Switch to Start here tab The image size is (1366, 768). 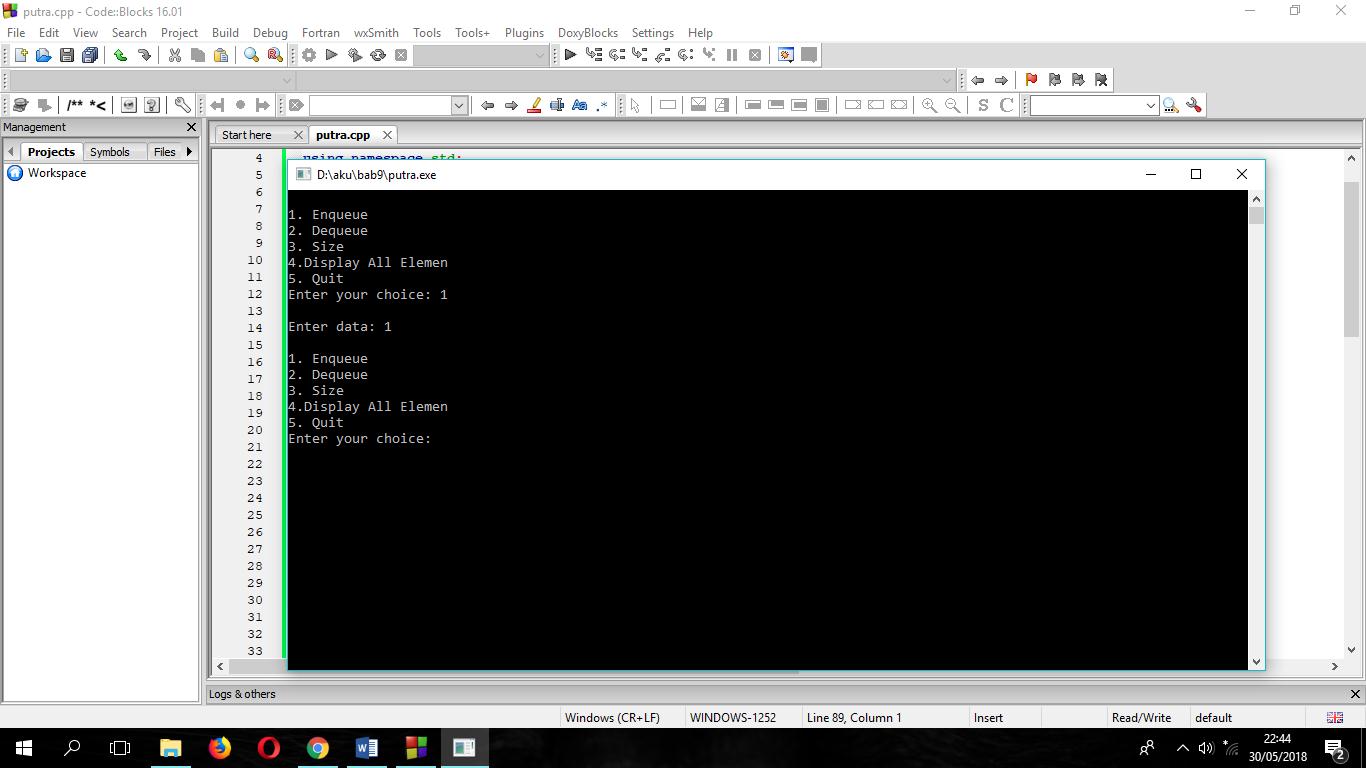click(247, 135)
